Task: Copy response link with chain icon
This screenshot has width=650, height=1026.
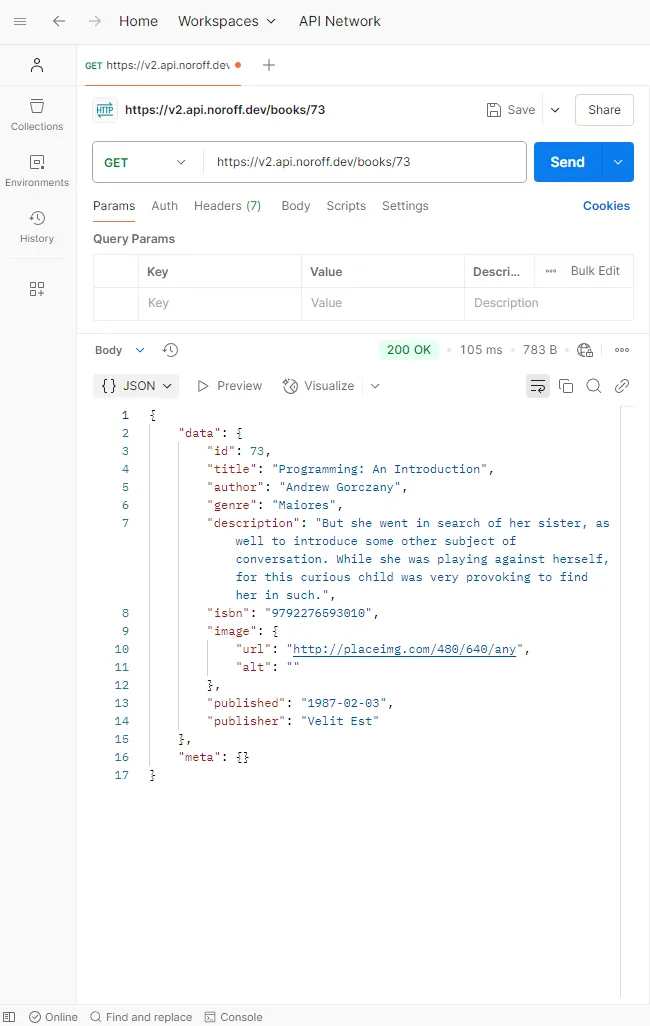Action: (622, 386)
